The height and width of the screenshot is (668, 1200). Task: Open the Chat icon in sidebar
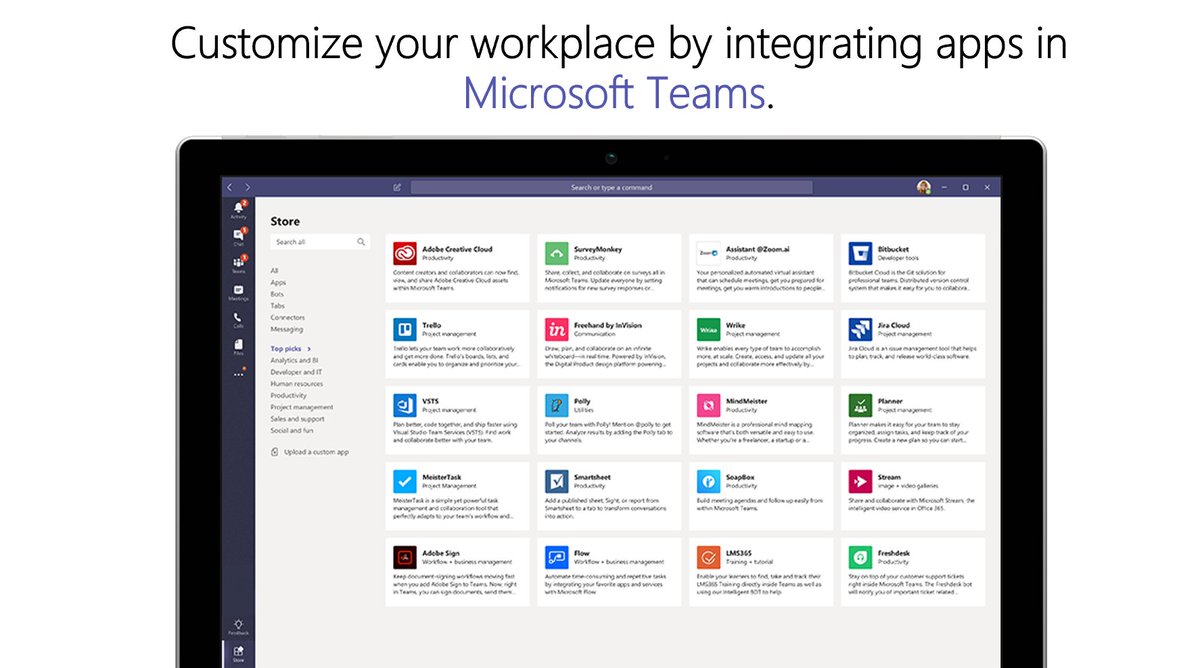[238, 236]
